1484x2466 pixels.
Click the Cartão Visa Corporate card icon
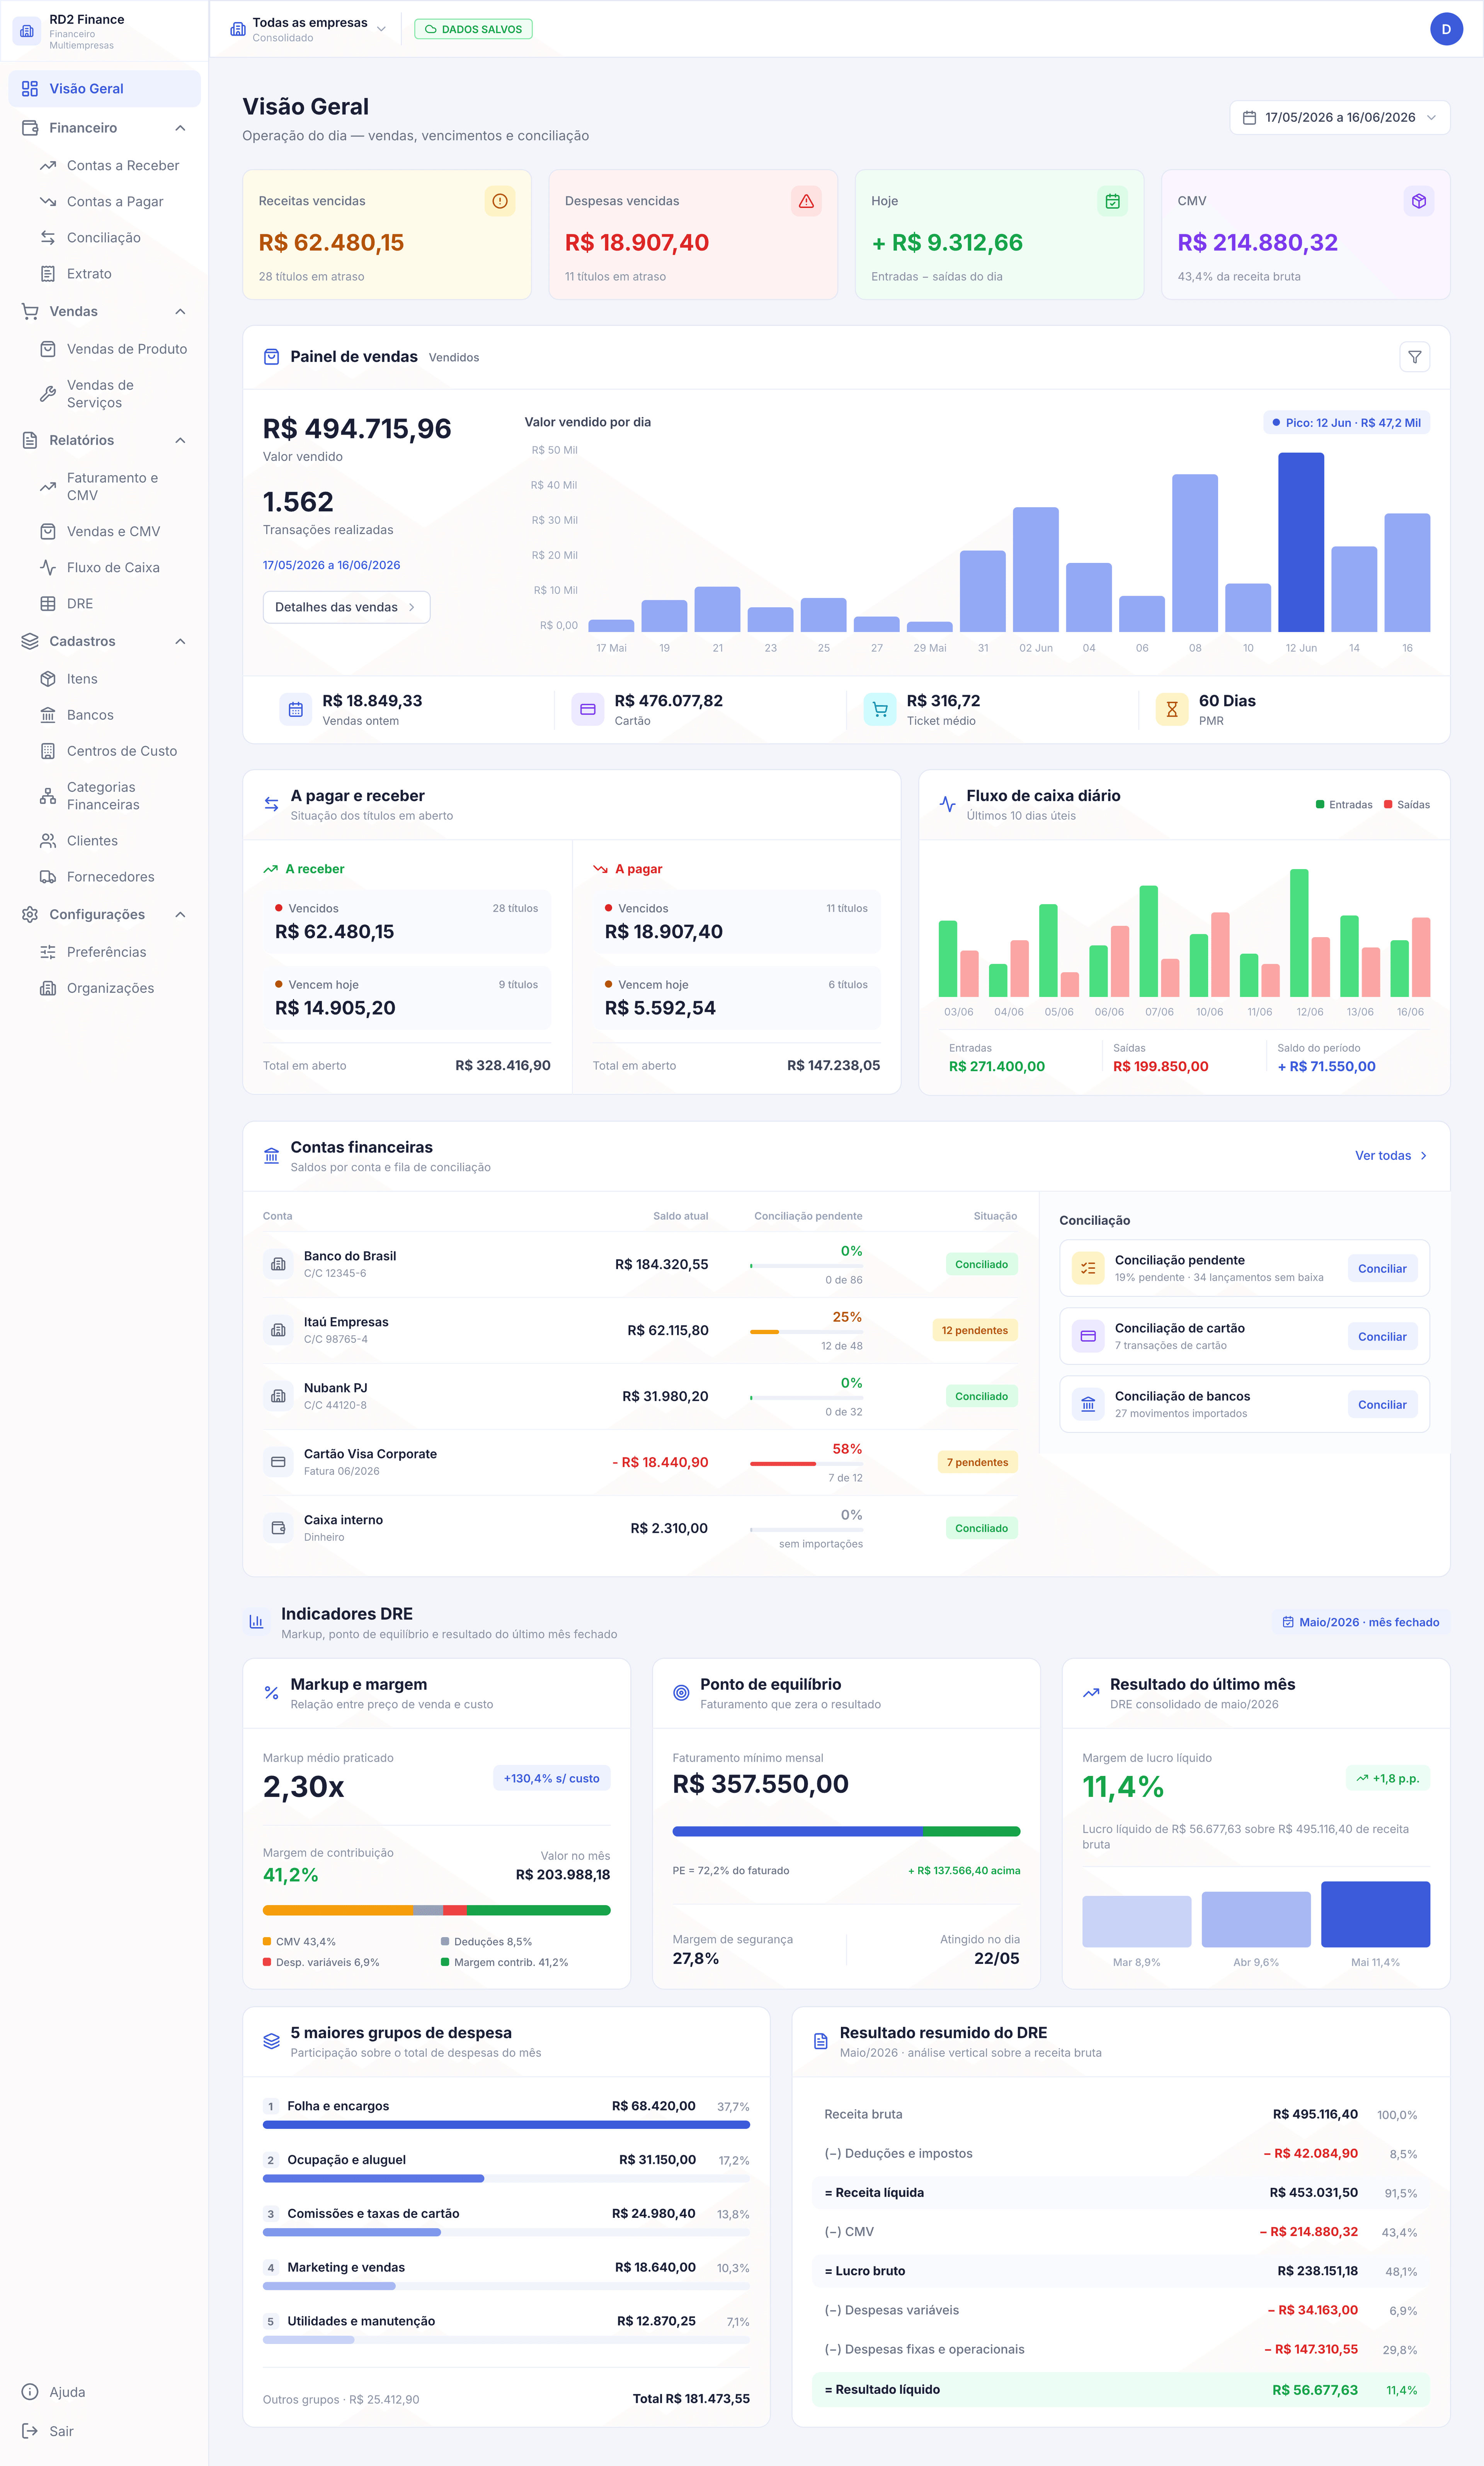[x=278, y=1462]
